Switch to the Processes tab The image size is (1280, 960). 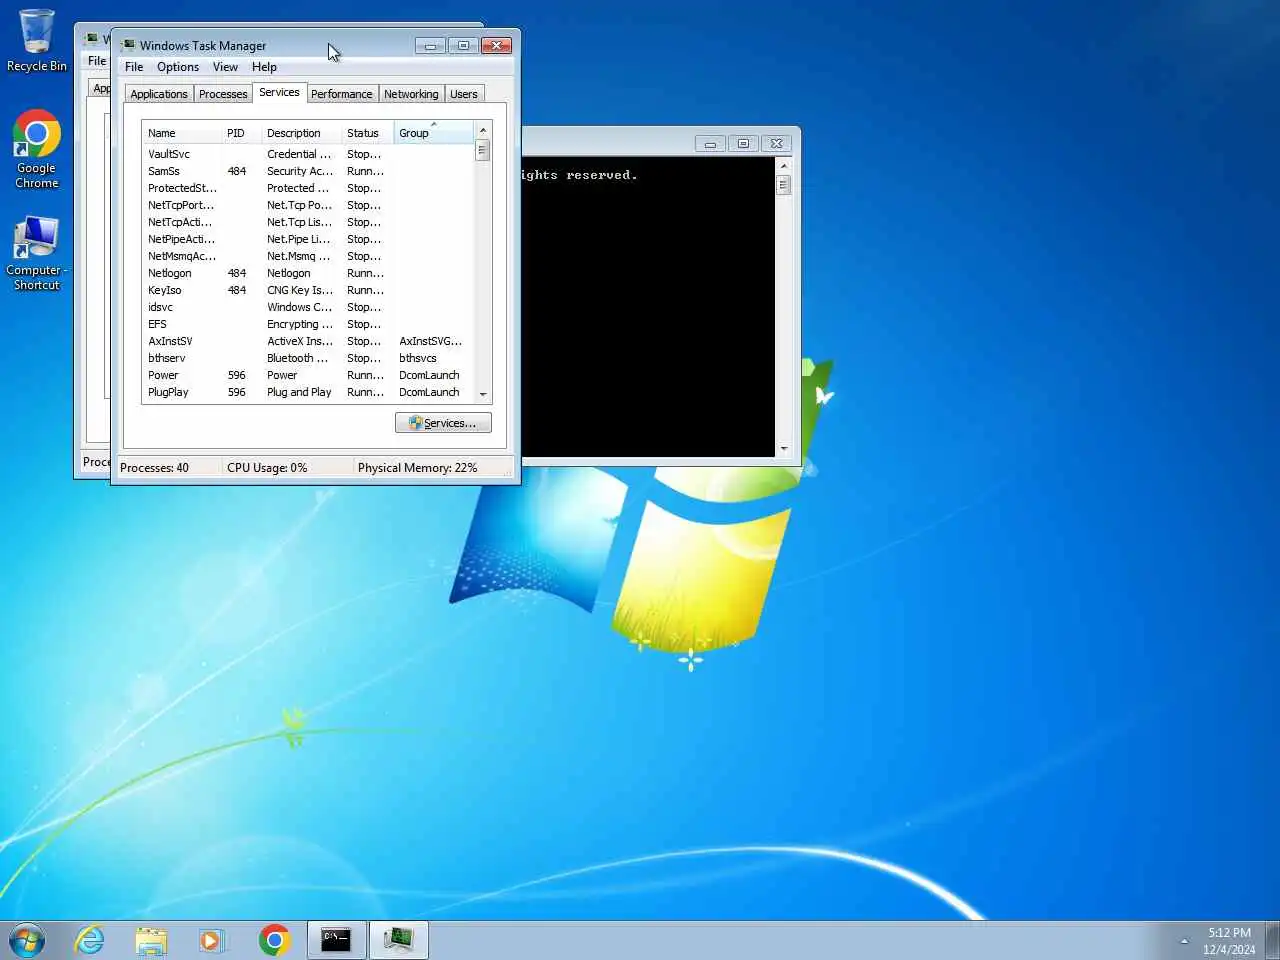click(x=223, y=94)
